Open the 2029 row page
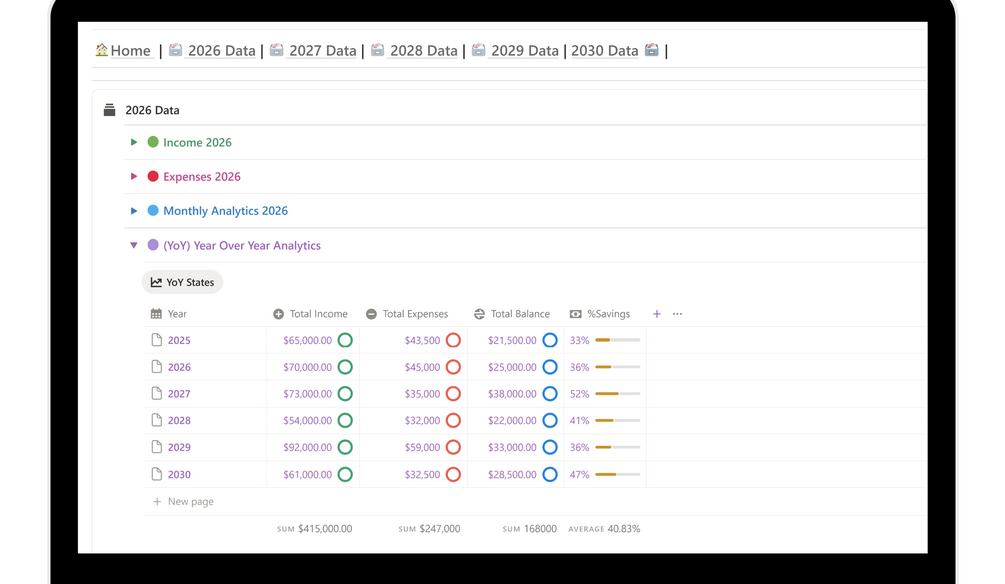 (179, 447)
